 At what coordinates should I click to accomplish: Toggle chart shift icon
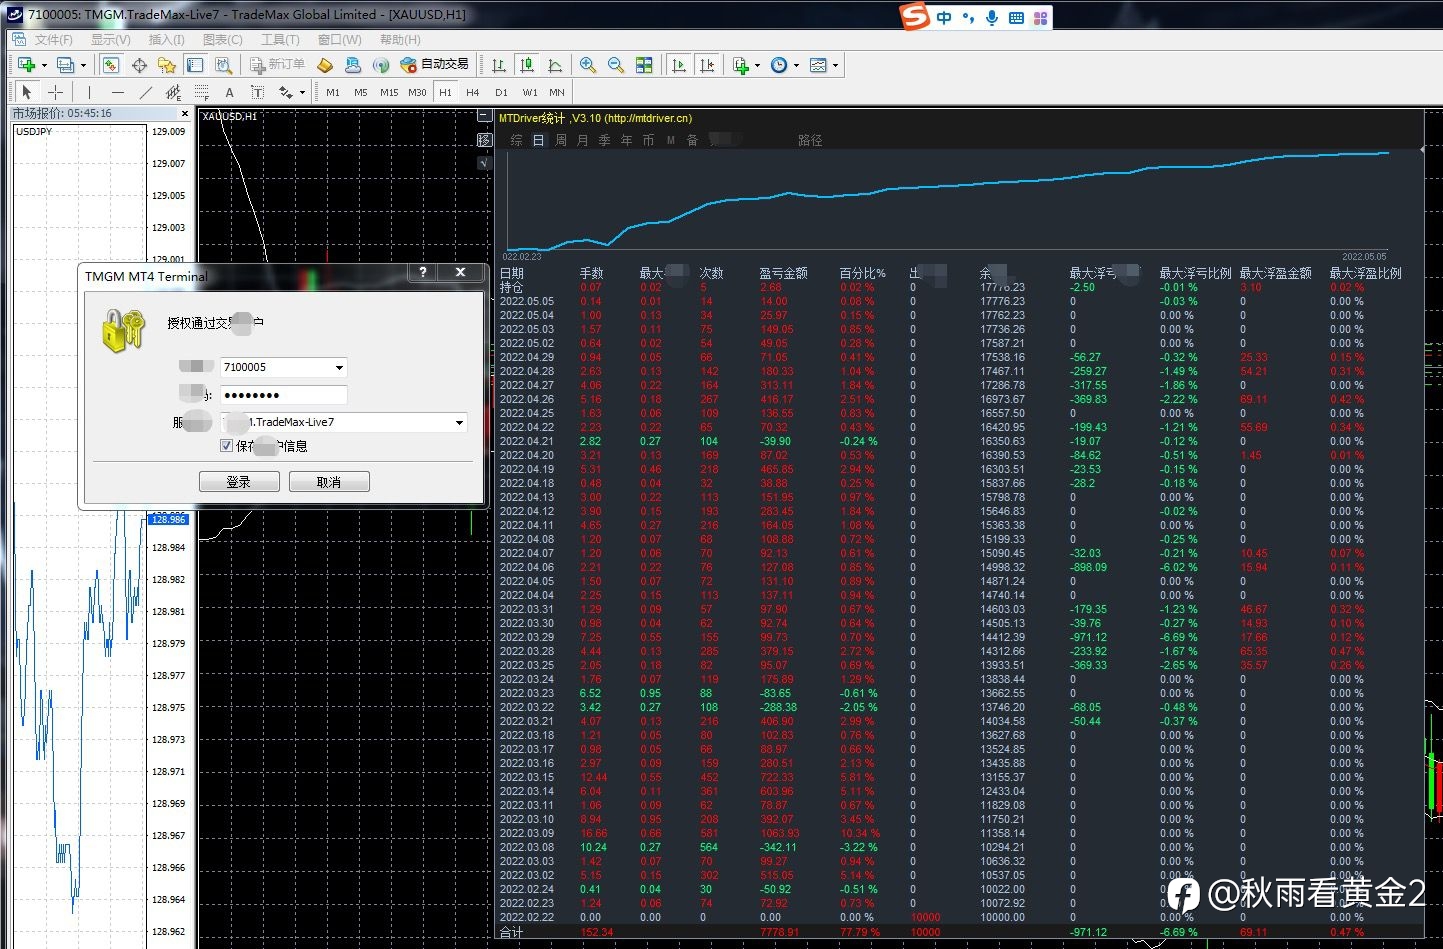pyautogui.click(x=707, y=65)
